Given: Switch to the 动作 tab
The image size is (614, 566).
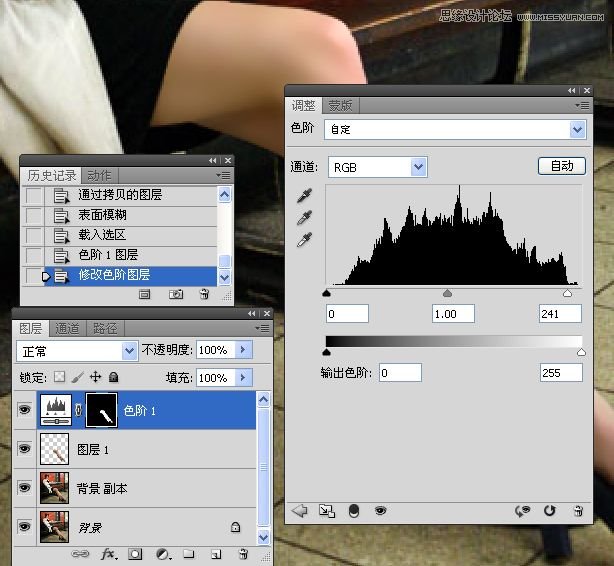Looking at the screenshot, I should pos(99,175).
